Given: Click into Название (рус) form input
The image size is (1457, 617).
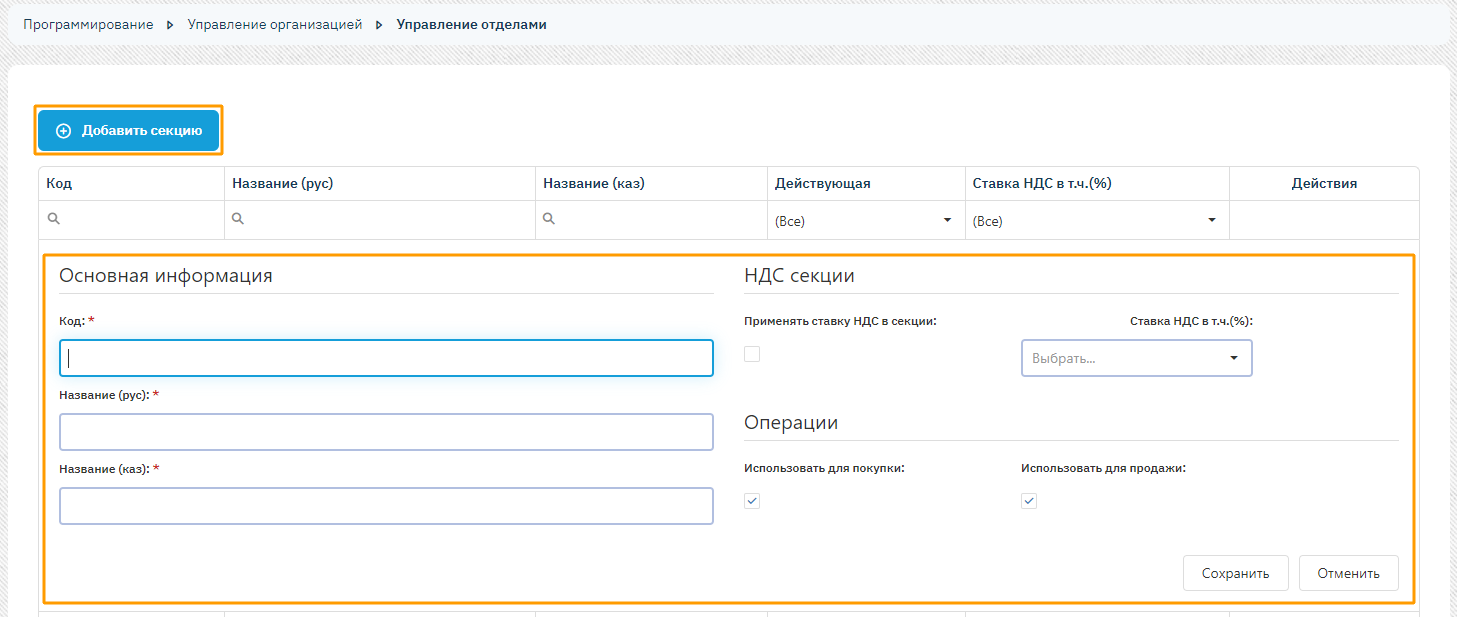Looking at the screenshot, I should click(x=386, y=432).
